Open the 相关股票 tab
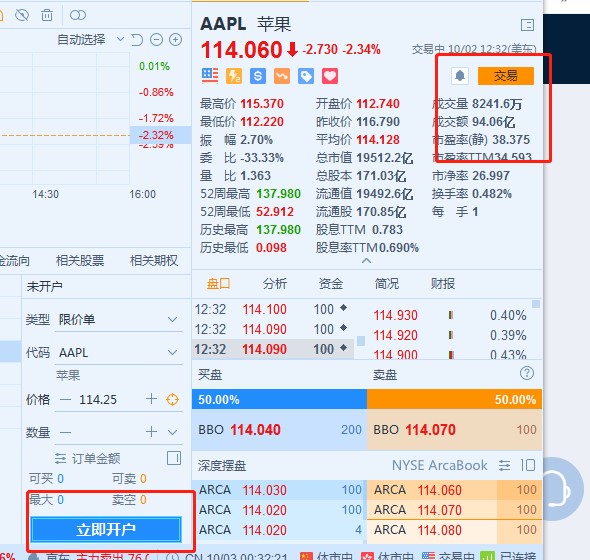 coord(80,260)
